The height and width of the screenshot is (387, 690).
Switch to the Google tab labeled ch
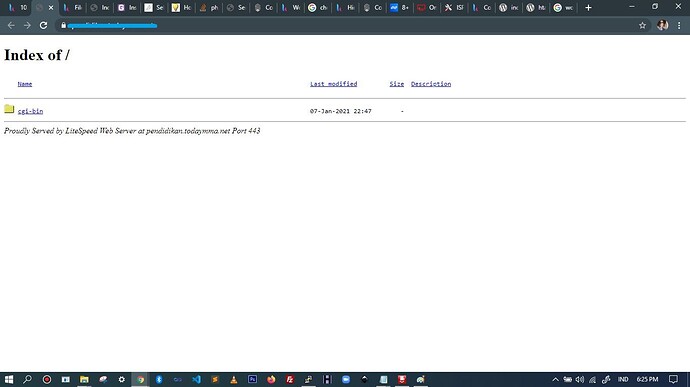[318, 7]
